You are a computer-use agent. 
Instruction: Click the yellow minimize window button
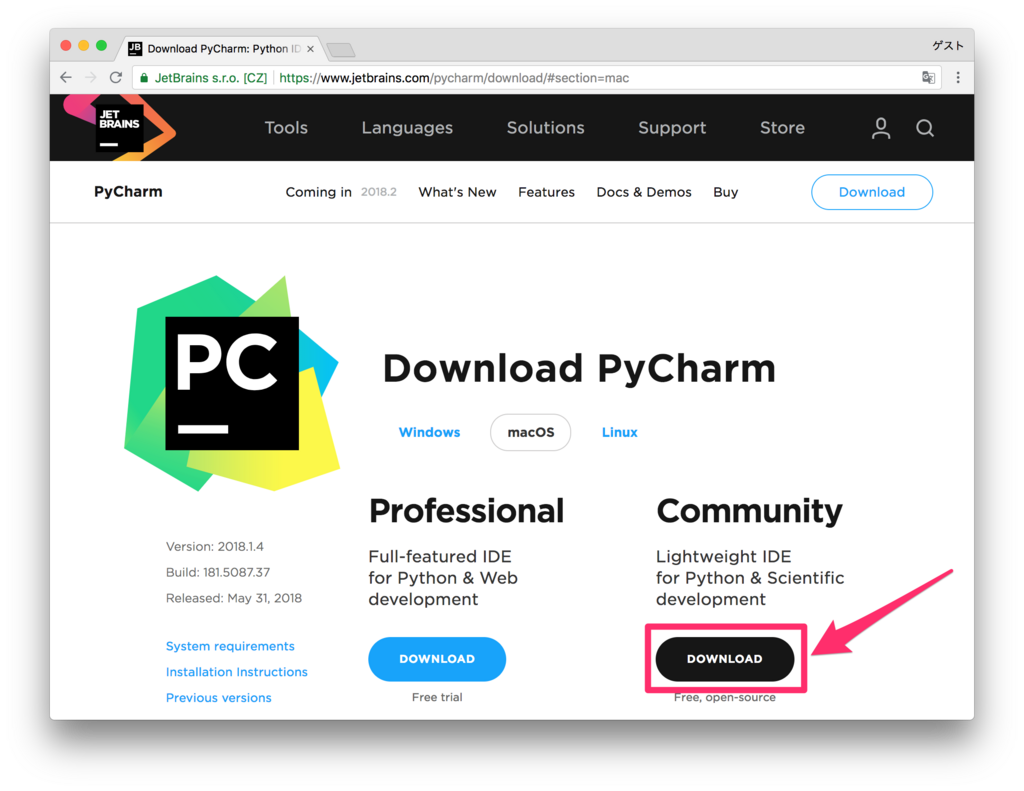[x=84, y=45]
